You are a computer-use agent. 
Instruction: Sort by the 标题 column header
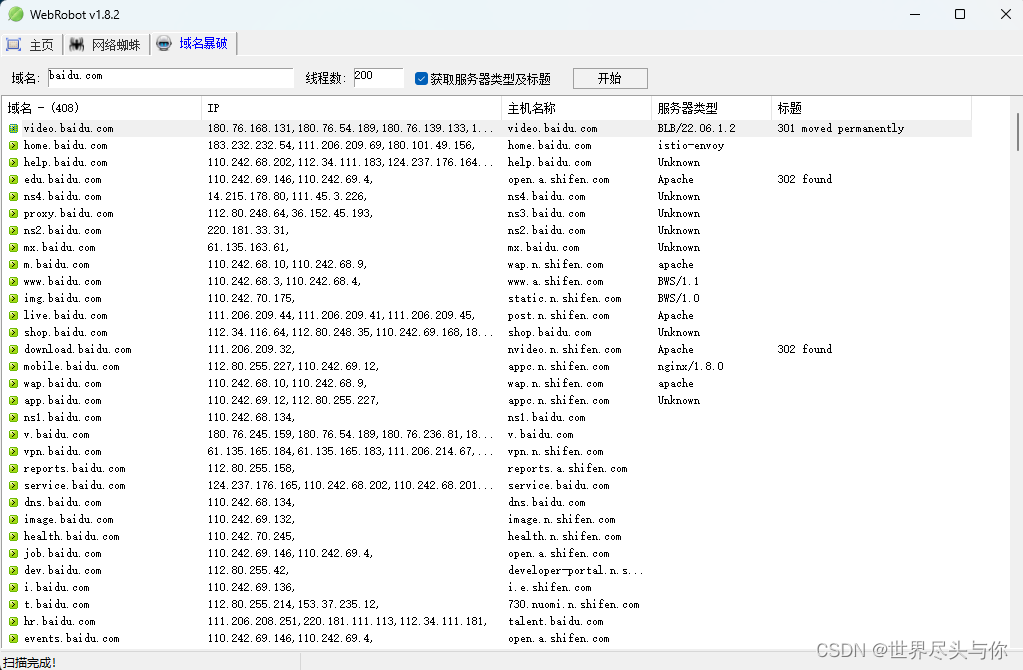click(x=871, y=108)
